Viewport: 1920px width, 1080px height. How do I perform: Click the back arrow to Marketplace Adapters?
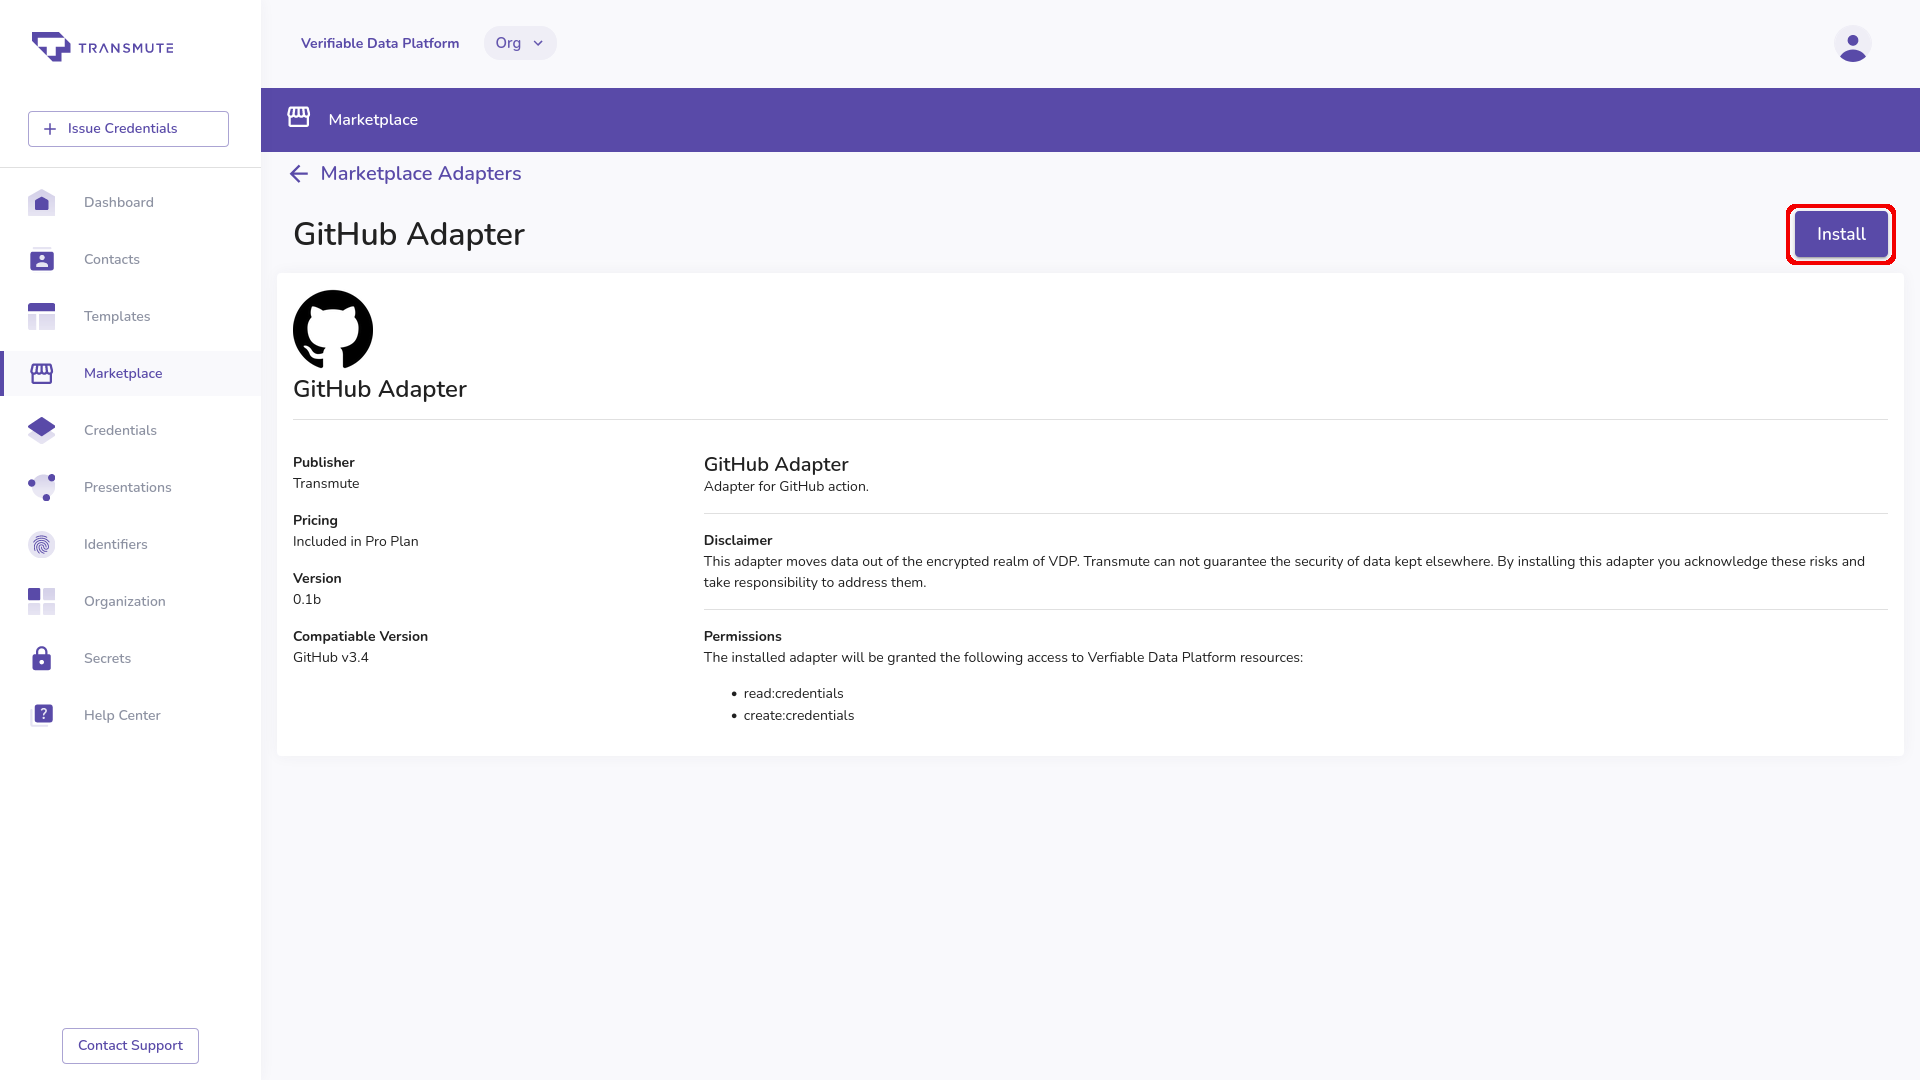click(x=298, y=174)
